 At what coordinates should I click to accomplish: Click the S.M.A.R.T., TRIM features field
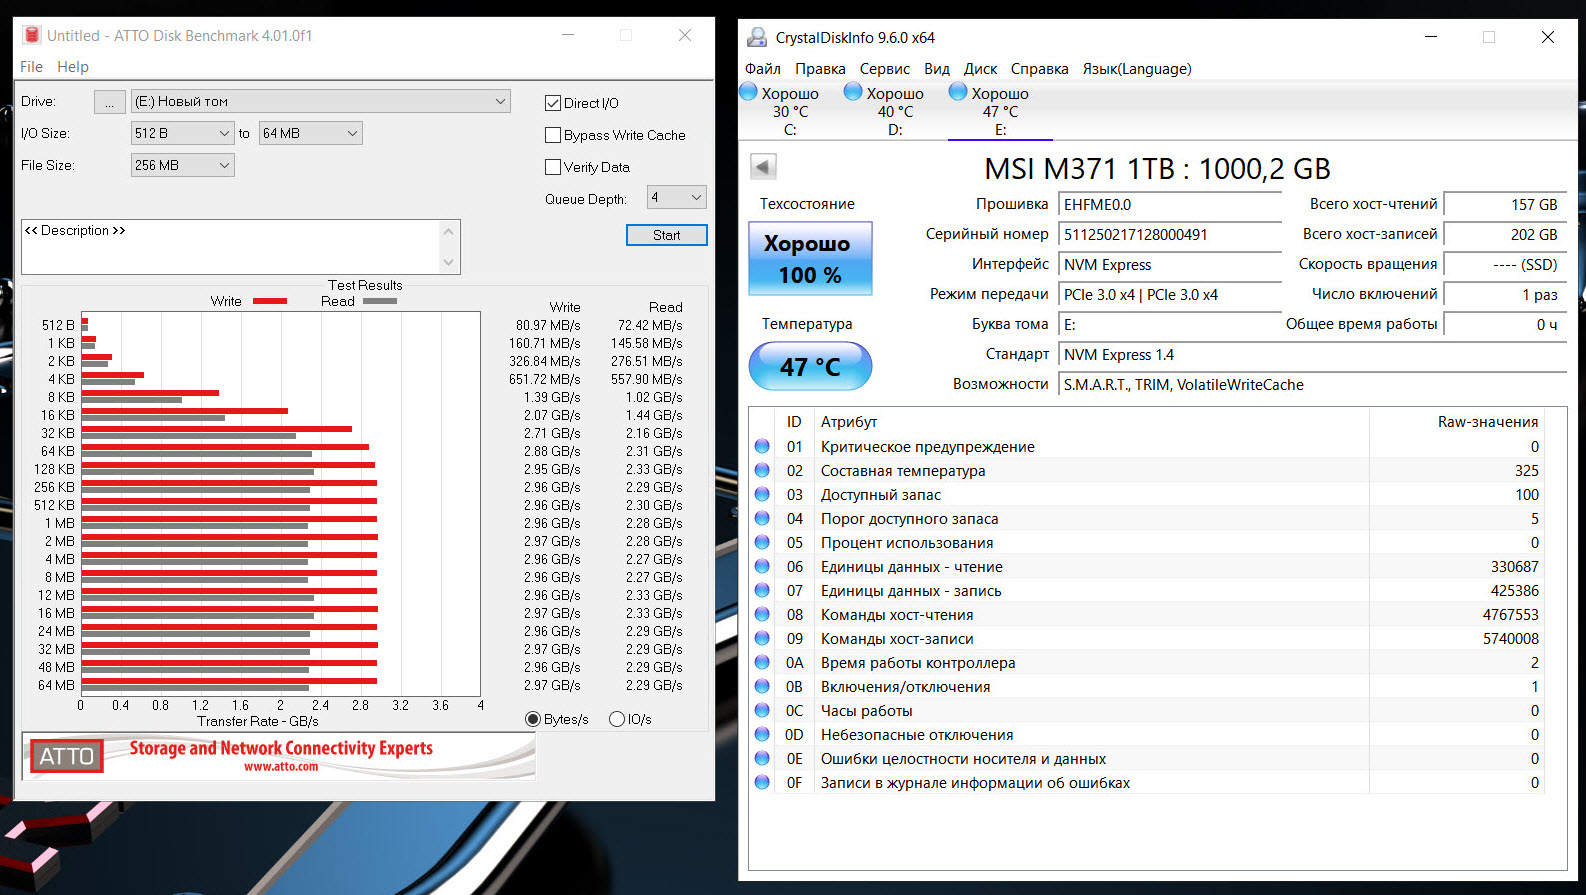coord(1313,385)
